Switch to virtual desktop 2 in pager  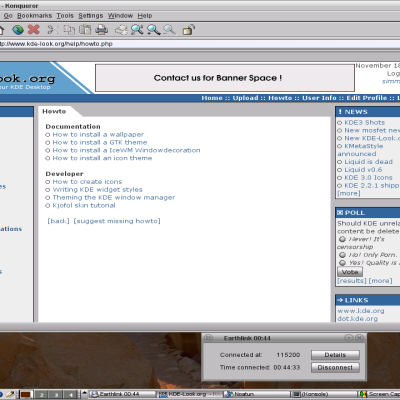click(x=42, y=395)
